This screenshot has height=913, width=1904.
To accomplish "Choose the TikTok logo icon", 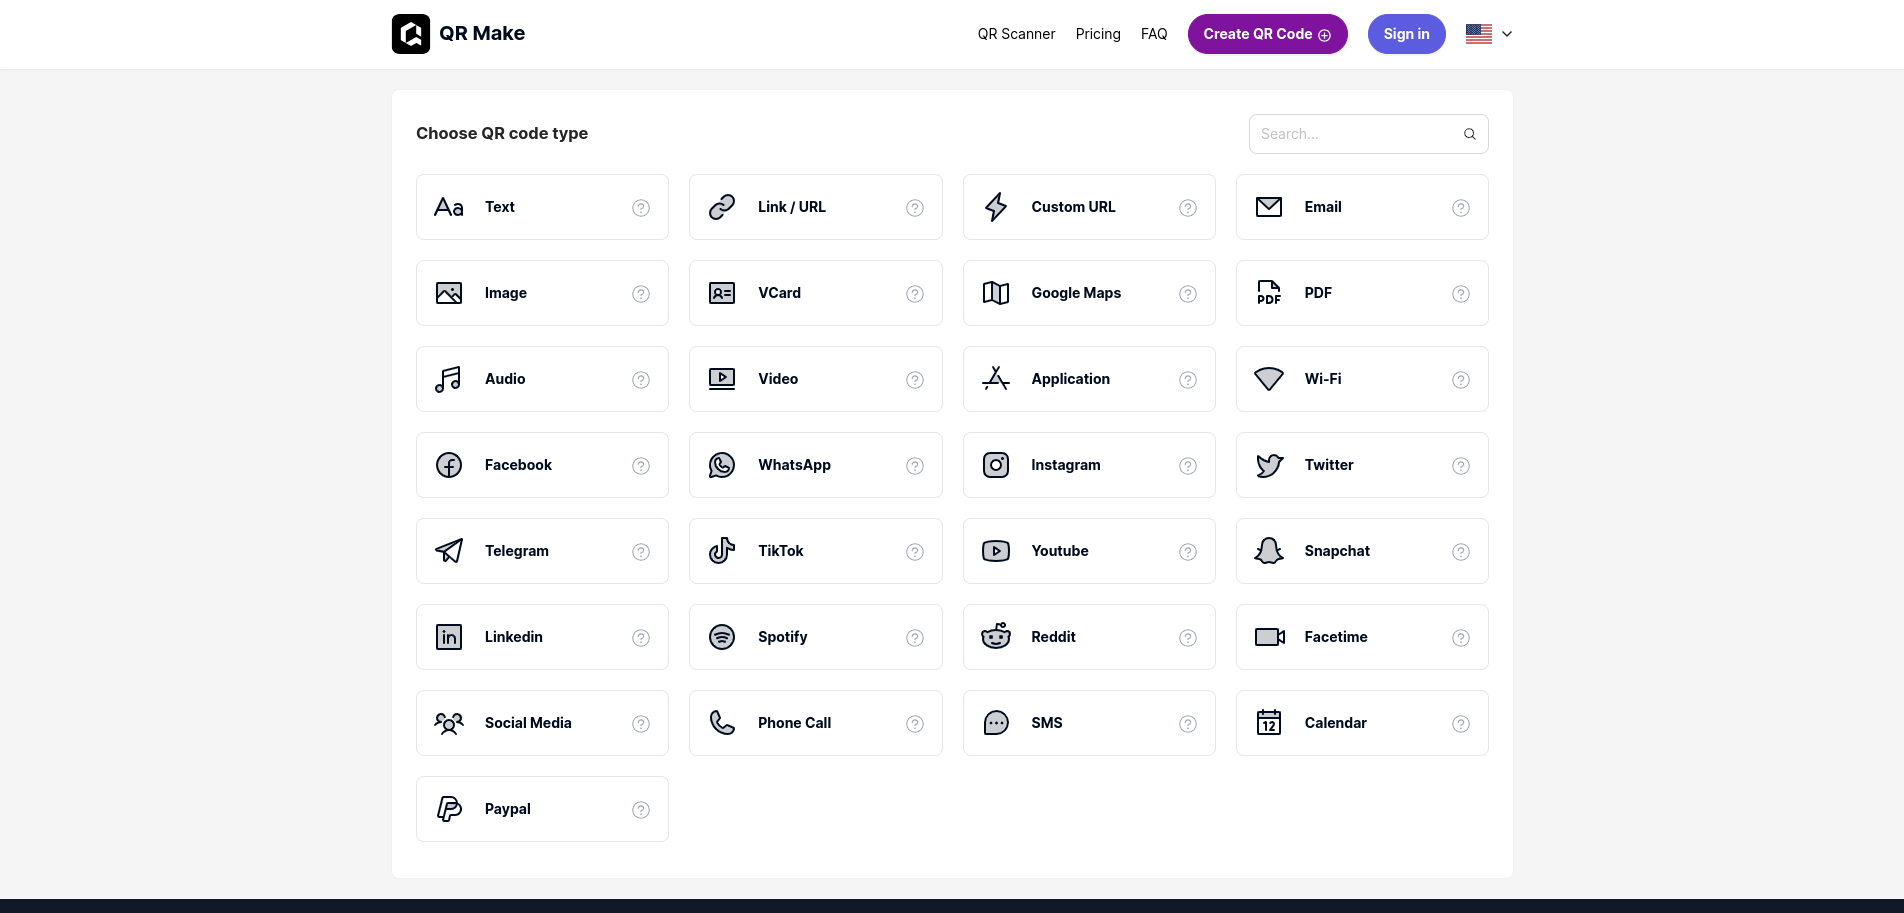I will (x=722, y=551).
